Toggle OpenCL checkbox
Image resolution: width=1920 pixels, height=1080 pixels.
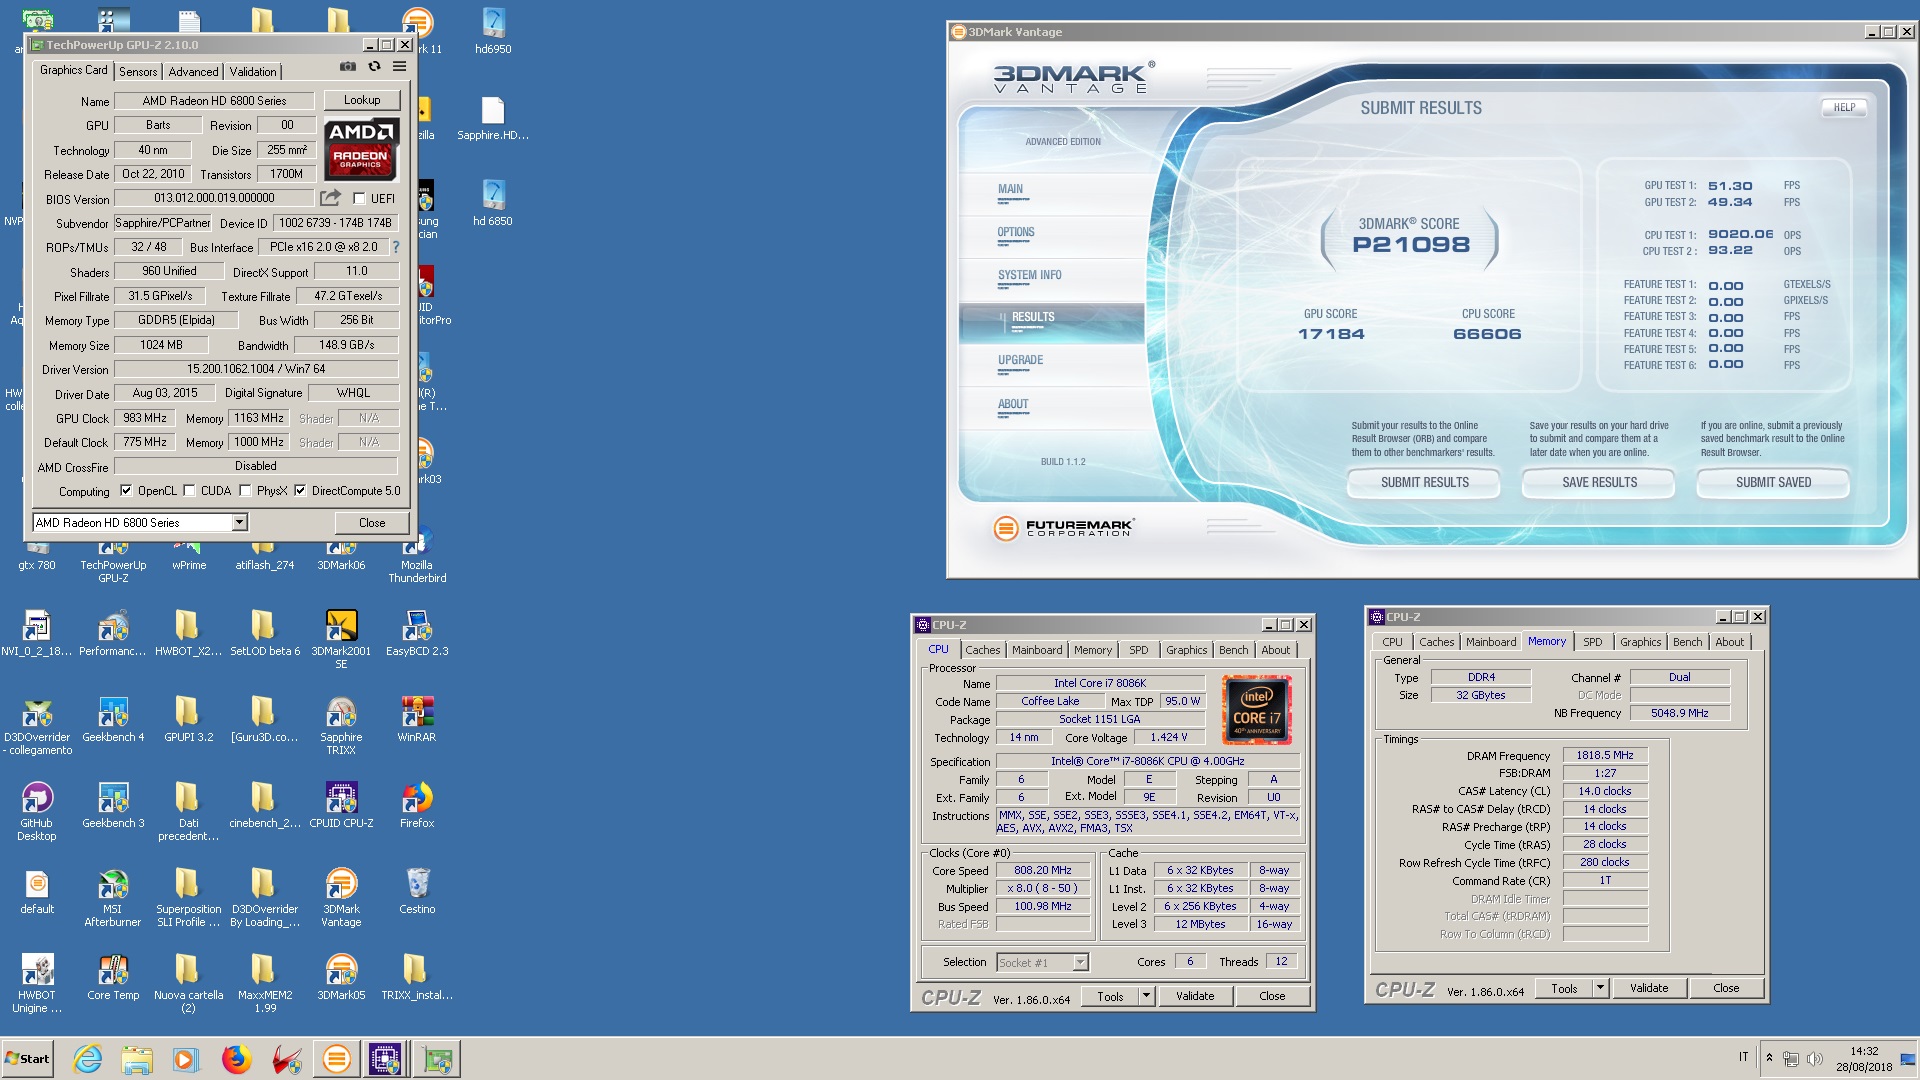click(126, 490)
